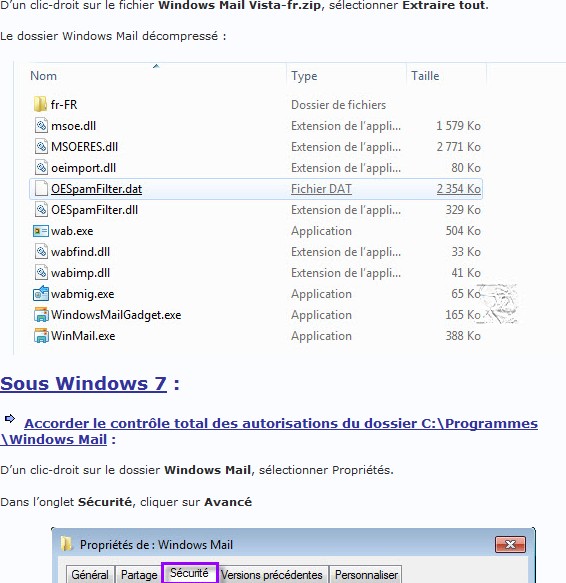The width and height of the screenshot is (566, 583).
Task: Open the Personnaliser tab
Action: (x=366, y=574)
